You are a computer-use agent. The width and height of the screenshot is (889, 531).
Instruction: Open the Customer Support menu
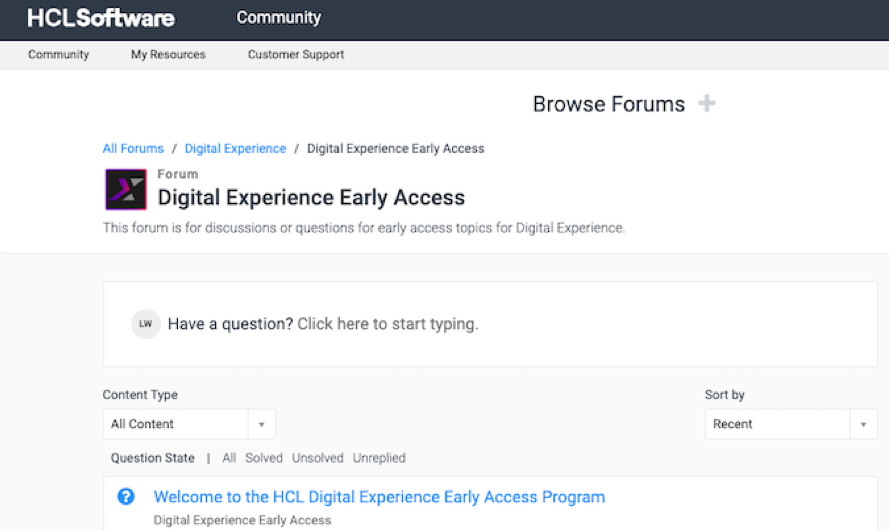[x=296, y=54]
